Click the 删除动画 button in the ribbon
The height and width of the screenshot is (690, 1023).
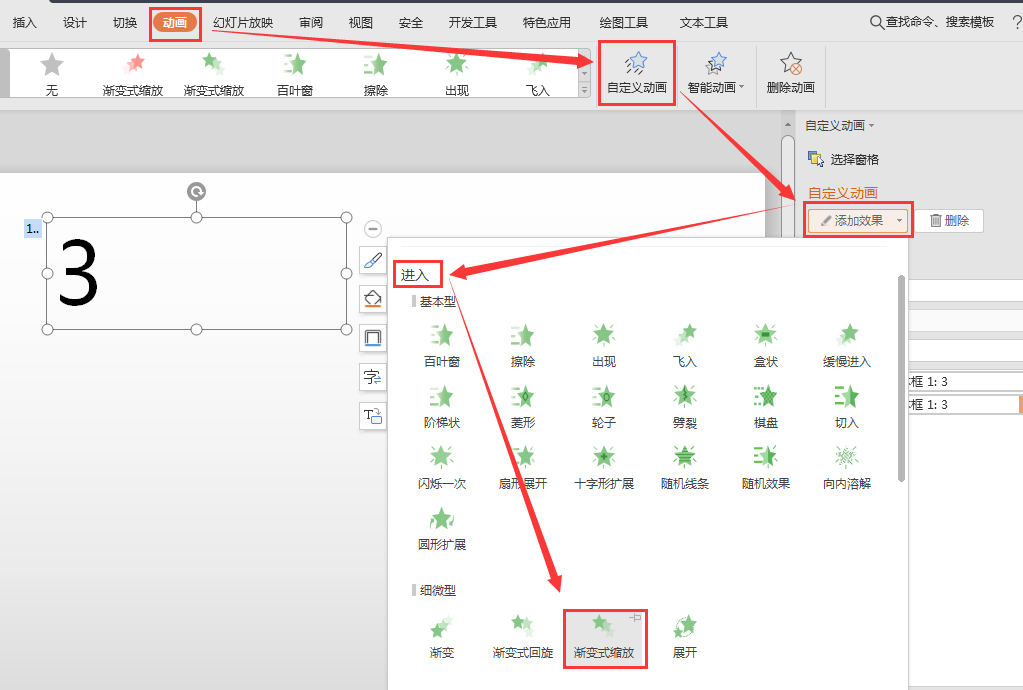(x=790, y=73)
